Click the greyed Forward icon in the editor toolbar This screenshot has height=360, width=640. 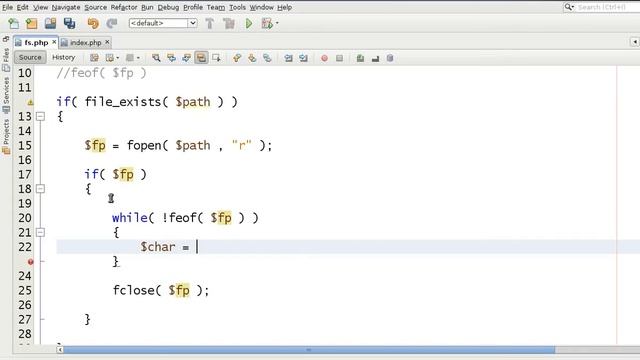click(130, 58)
